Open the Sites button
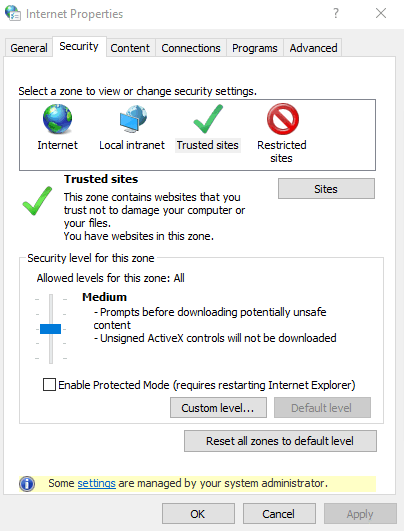 [326, 189]
